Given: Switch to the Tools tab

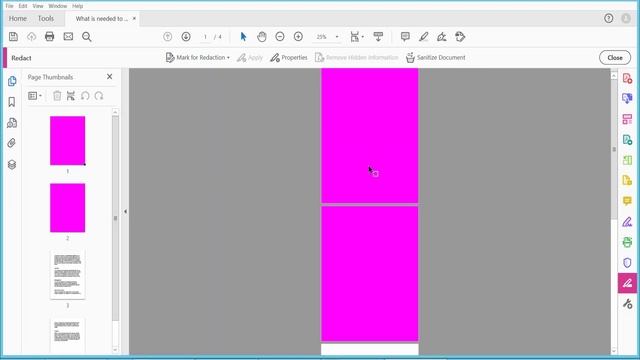Looking at the screenshot, I should (46, 18).
